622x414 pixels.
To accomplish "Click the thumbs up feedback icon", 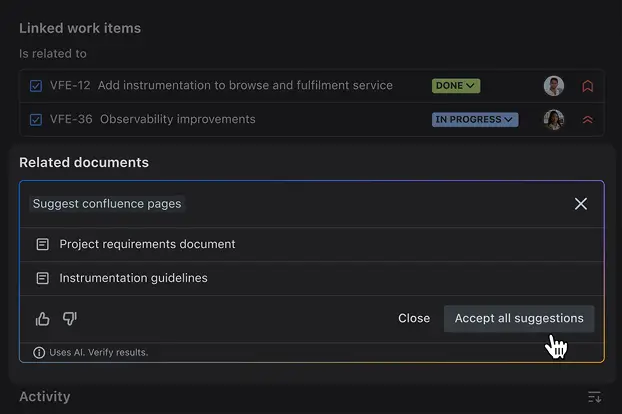I will tap(42, 319).
